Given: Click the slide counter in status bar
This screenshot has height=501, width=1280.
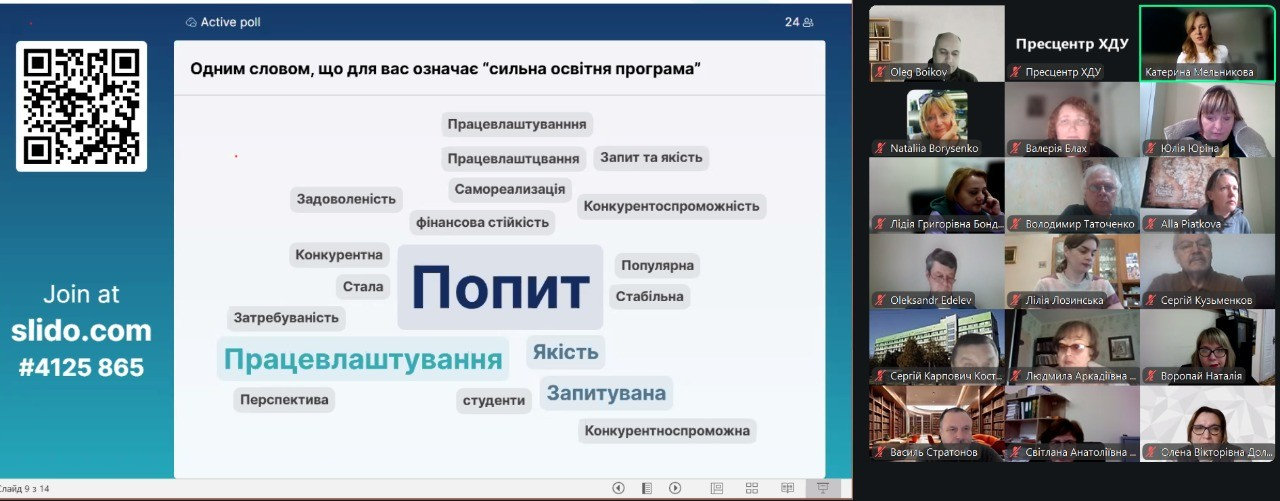Looking at the screenshot, I should [25, 489].
